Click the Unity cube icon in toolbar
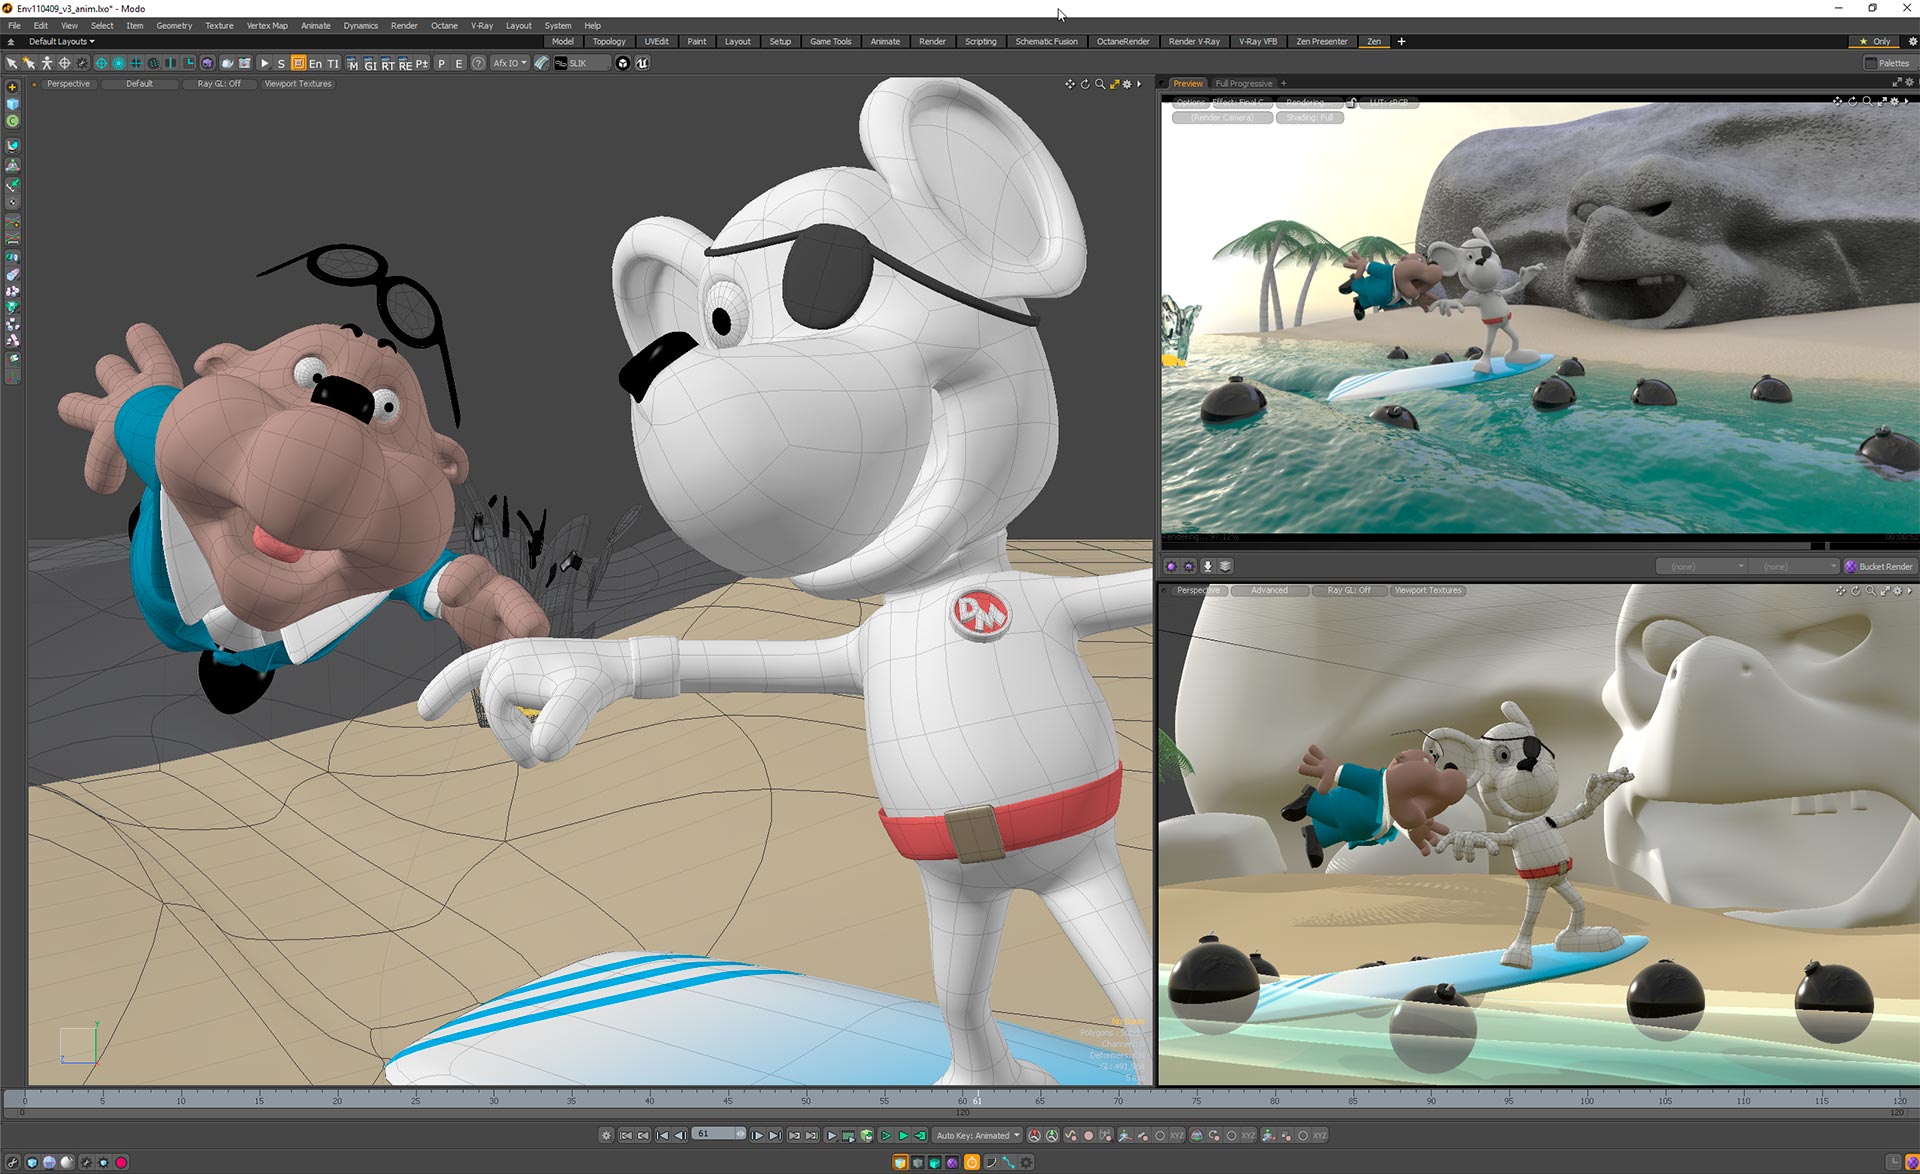Image resolution: width=1920 pixels, height=1174 pixels. tap(623, 63)
